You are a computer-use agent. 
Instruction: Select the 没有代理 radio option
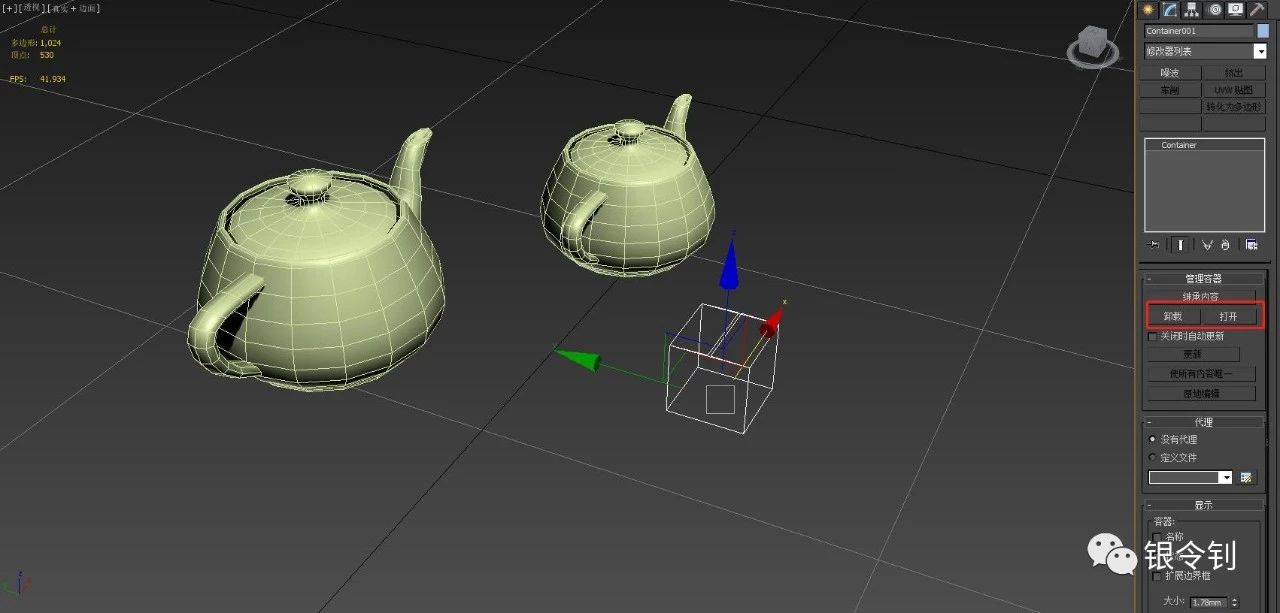click(1153, 439)
